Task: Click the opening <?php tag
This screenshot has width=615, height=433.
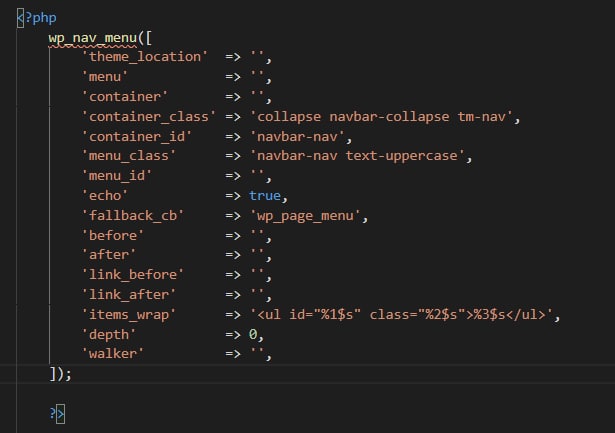Action: tap(37, 18)
